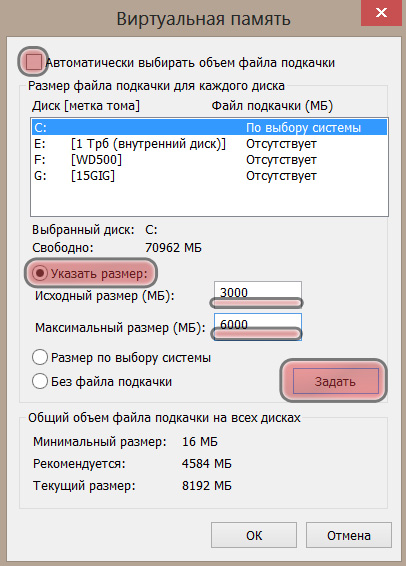Focus the Максимальный размер field containing 6000
The width and height of the screenshot is (406, 566).
click(258, 326)
